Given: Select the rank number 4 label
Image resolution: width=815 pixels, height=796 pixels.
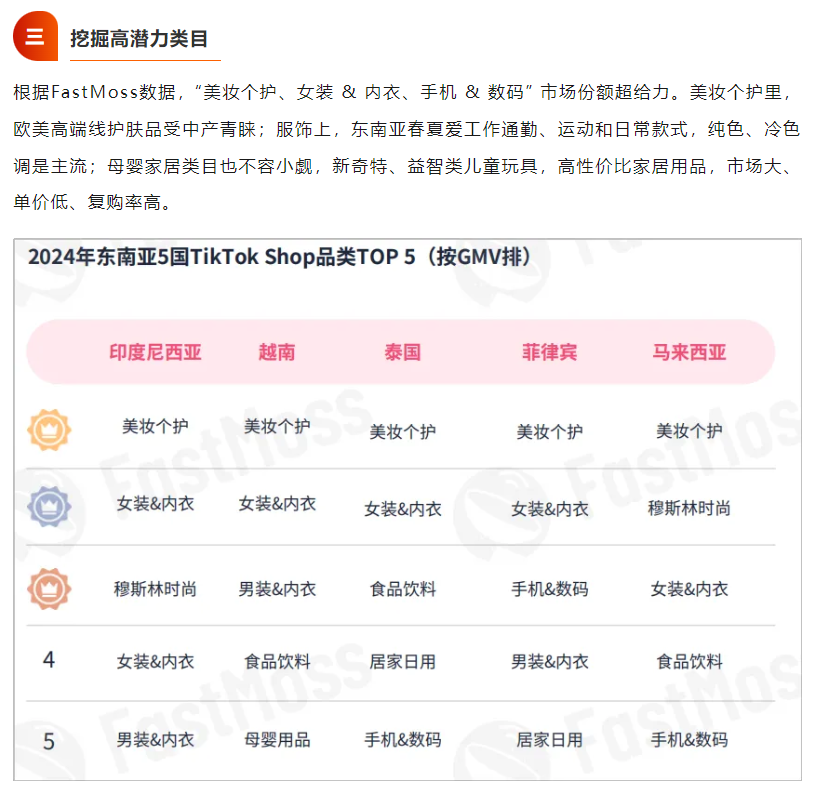Looking at the screenshot, I should pos(49,660).
